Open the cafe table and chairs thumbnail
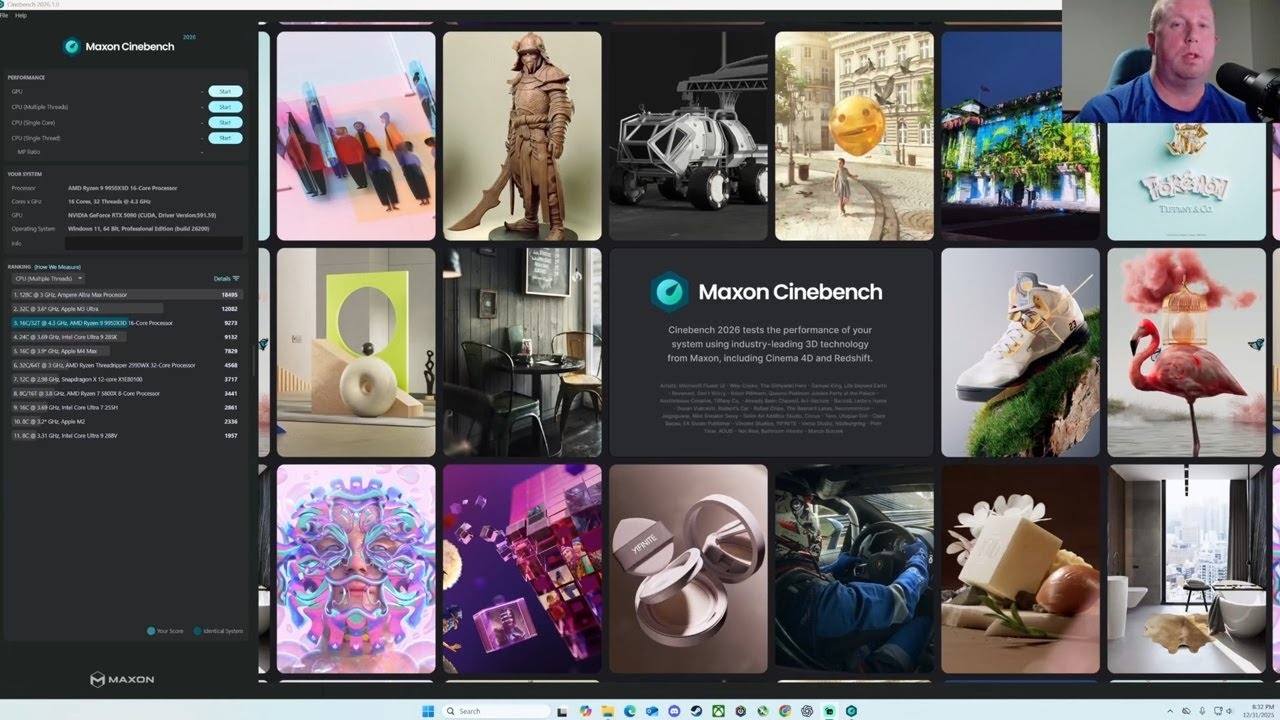This screenshot has height=720, width=1280. pyautogui.click(x=522, y=352)
